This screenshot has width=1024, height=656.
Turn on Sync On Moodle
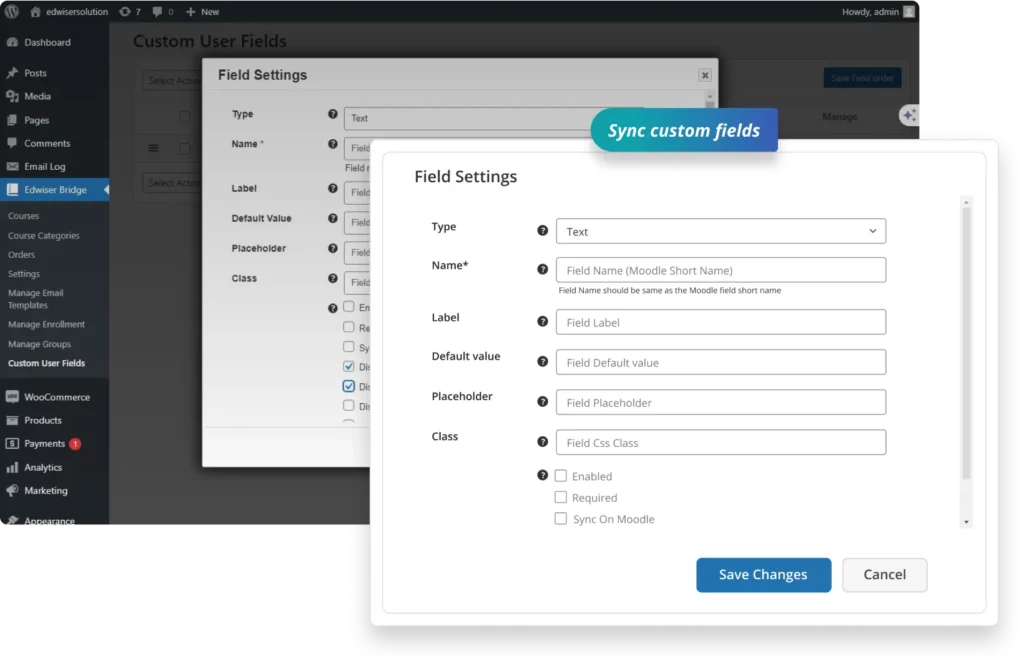[561, 519]
